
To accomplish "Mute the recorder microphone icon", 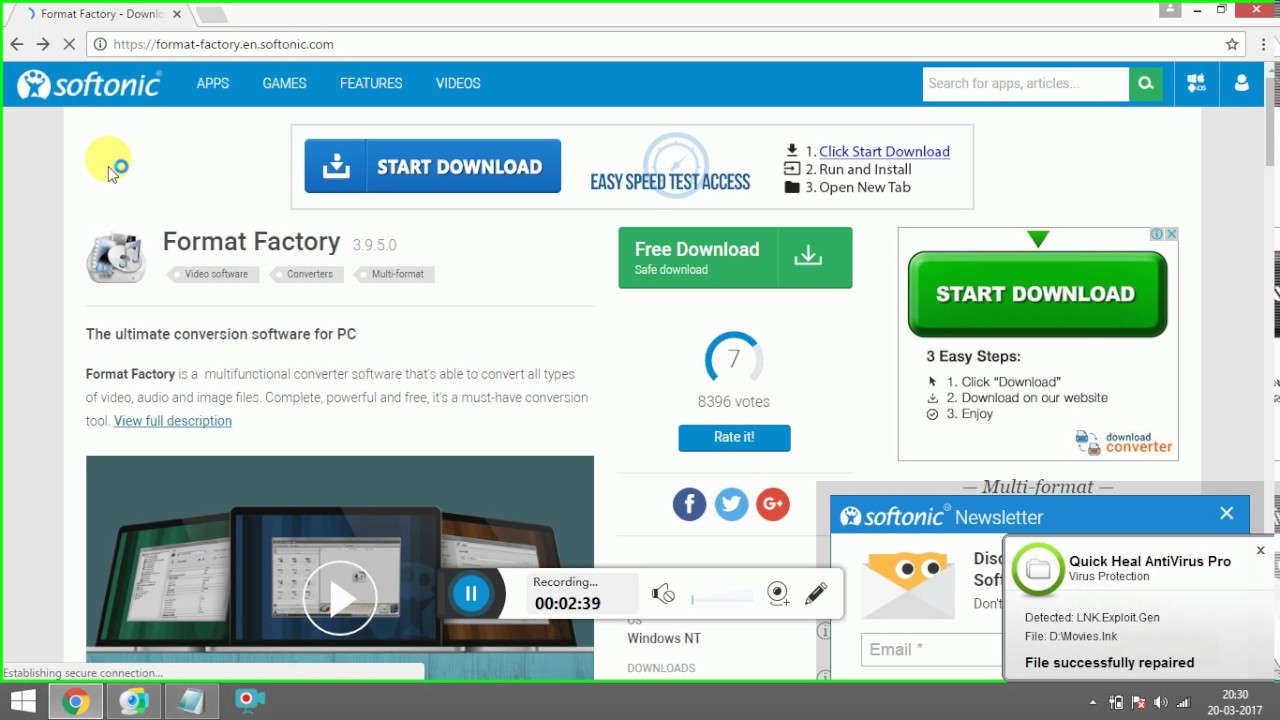I will (663, 594).
